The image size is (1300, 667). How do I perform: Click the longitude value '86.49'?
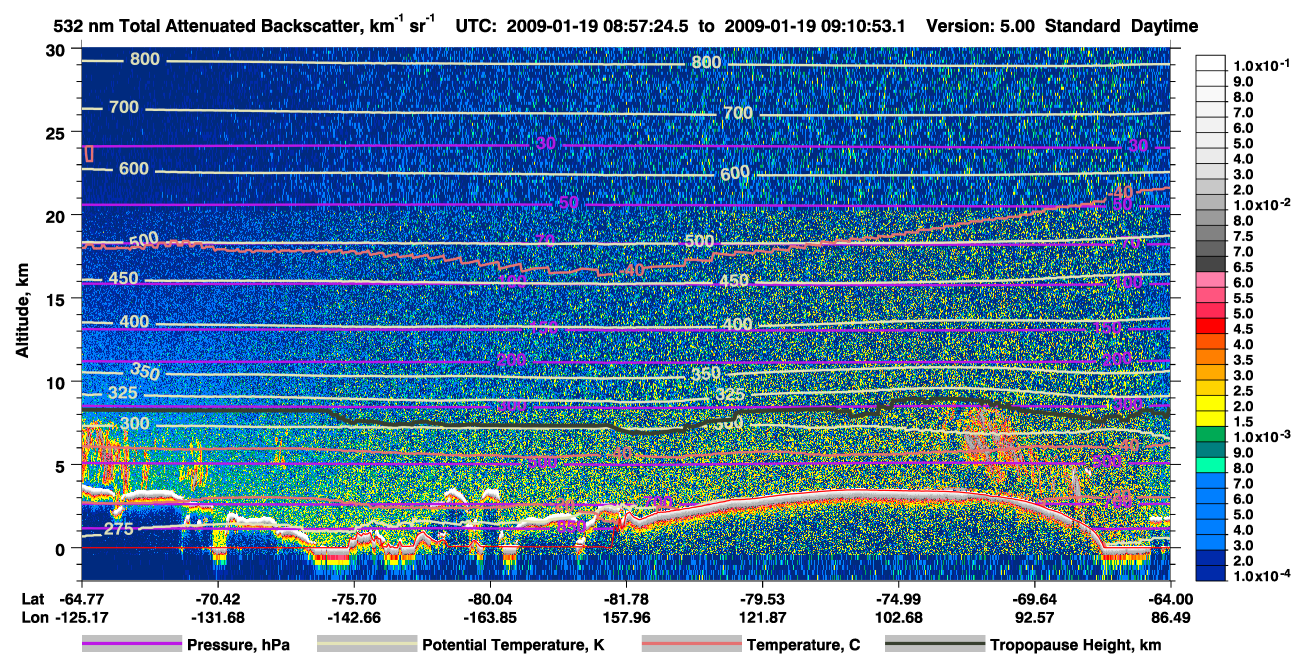click(x=1171, y=616)
